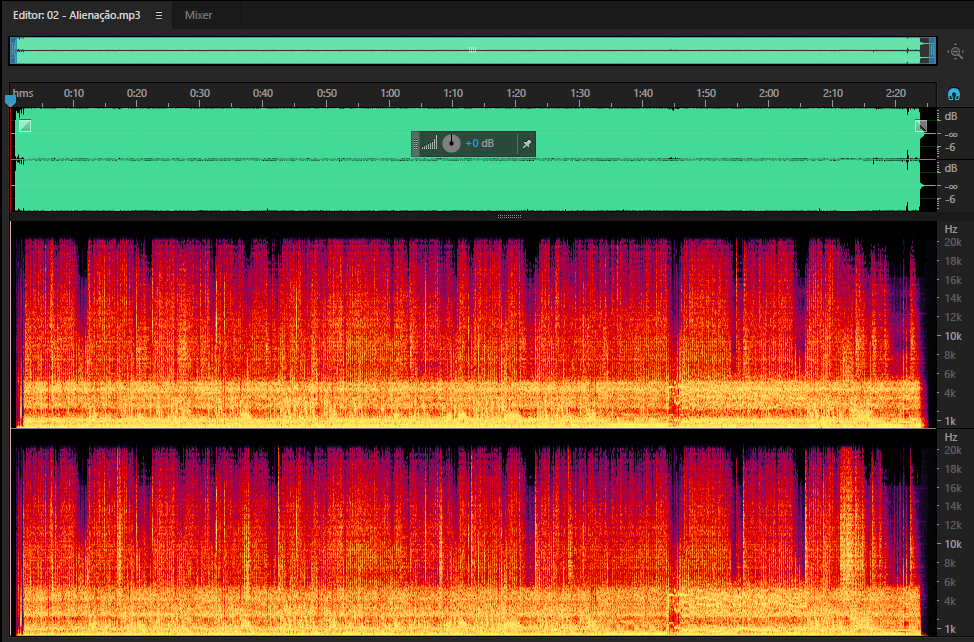Click the top spectrogram Hz label
The width and height of the screenshot is (974, 642).
(951, 229)
